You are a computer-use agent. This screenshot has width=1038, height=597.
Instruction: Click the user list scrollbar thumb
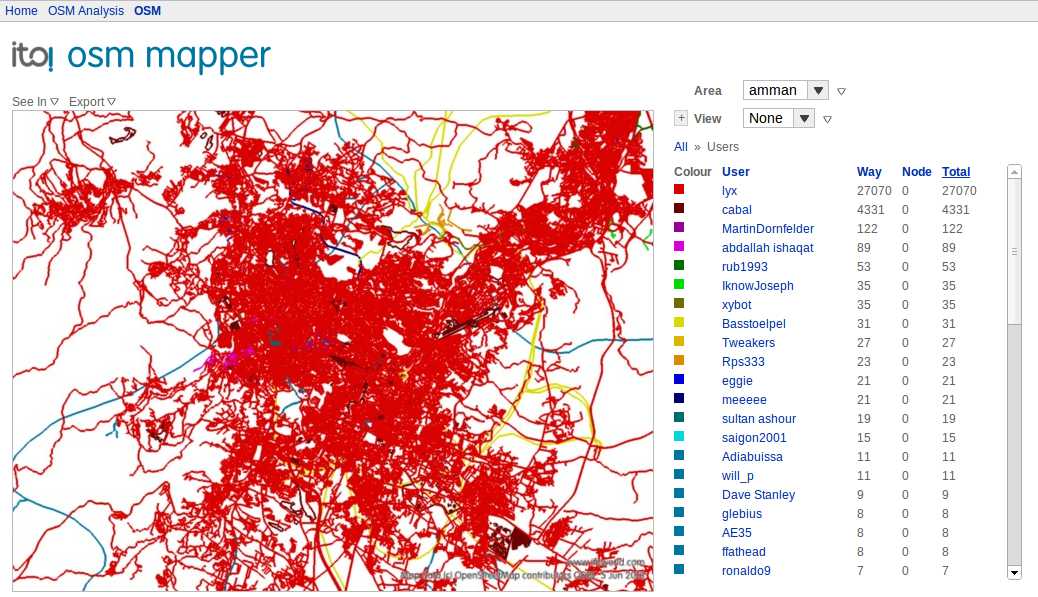click(x=1014, y=252)
